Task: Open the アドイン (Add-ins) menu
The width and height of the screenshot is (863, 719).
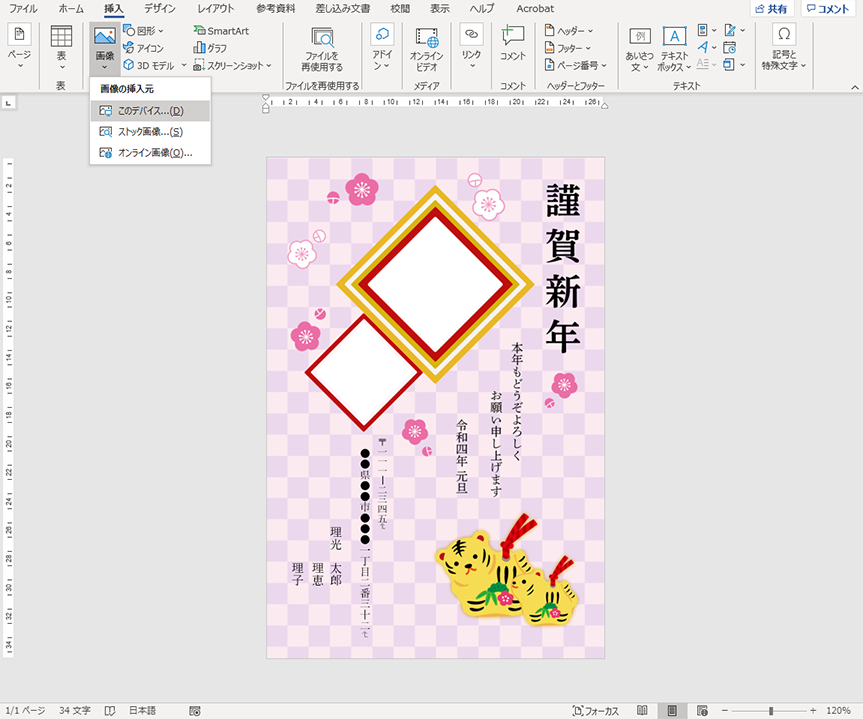Action: (382, 48)
